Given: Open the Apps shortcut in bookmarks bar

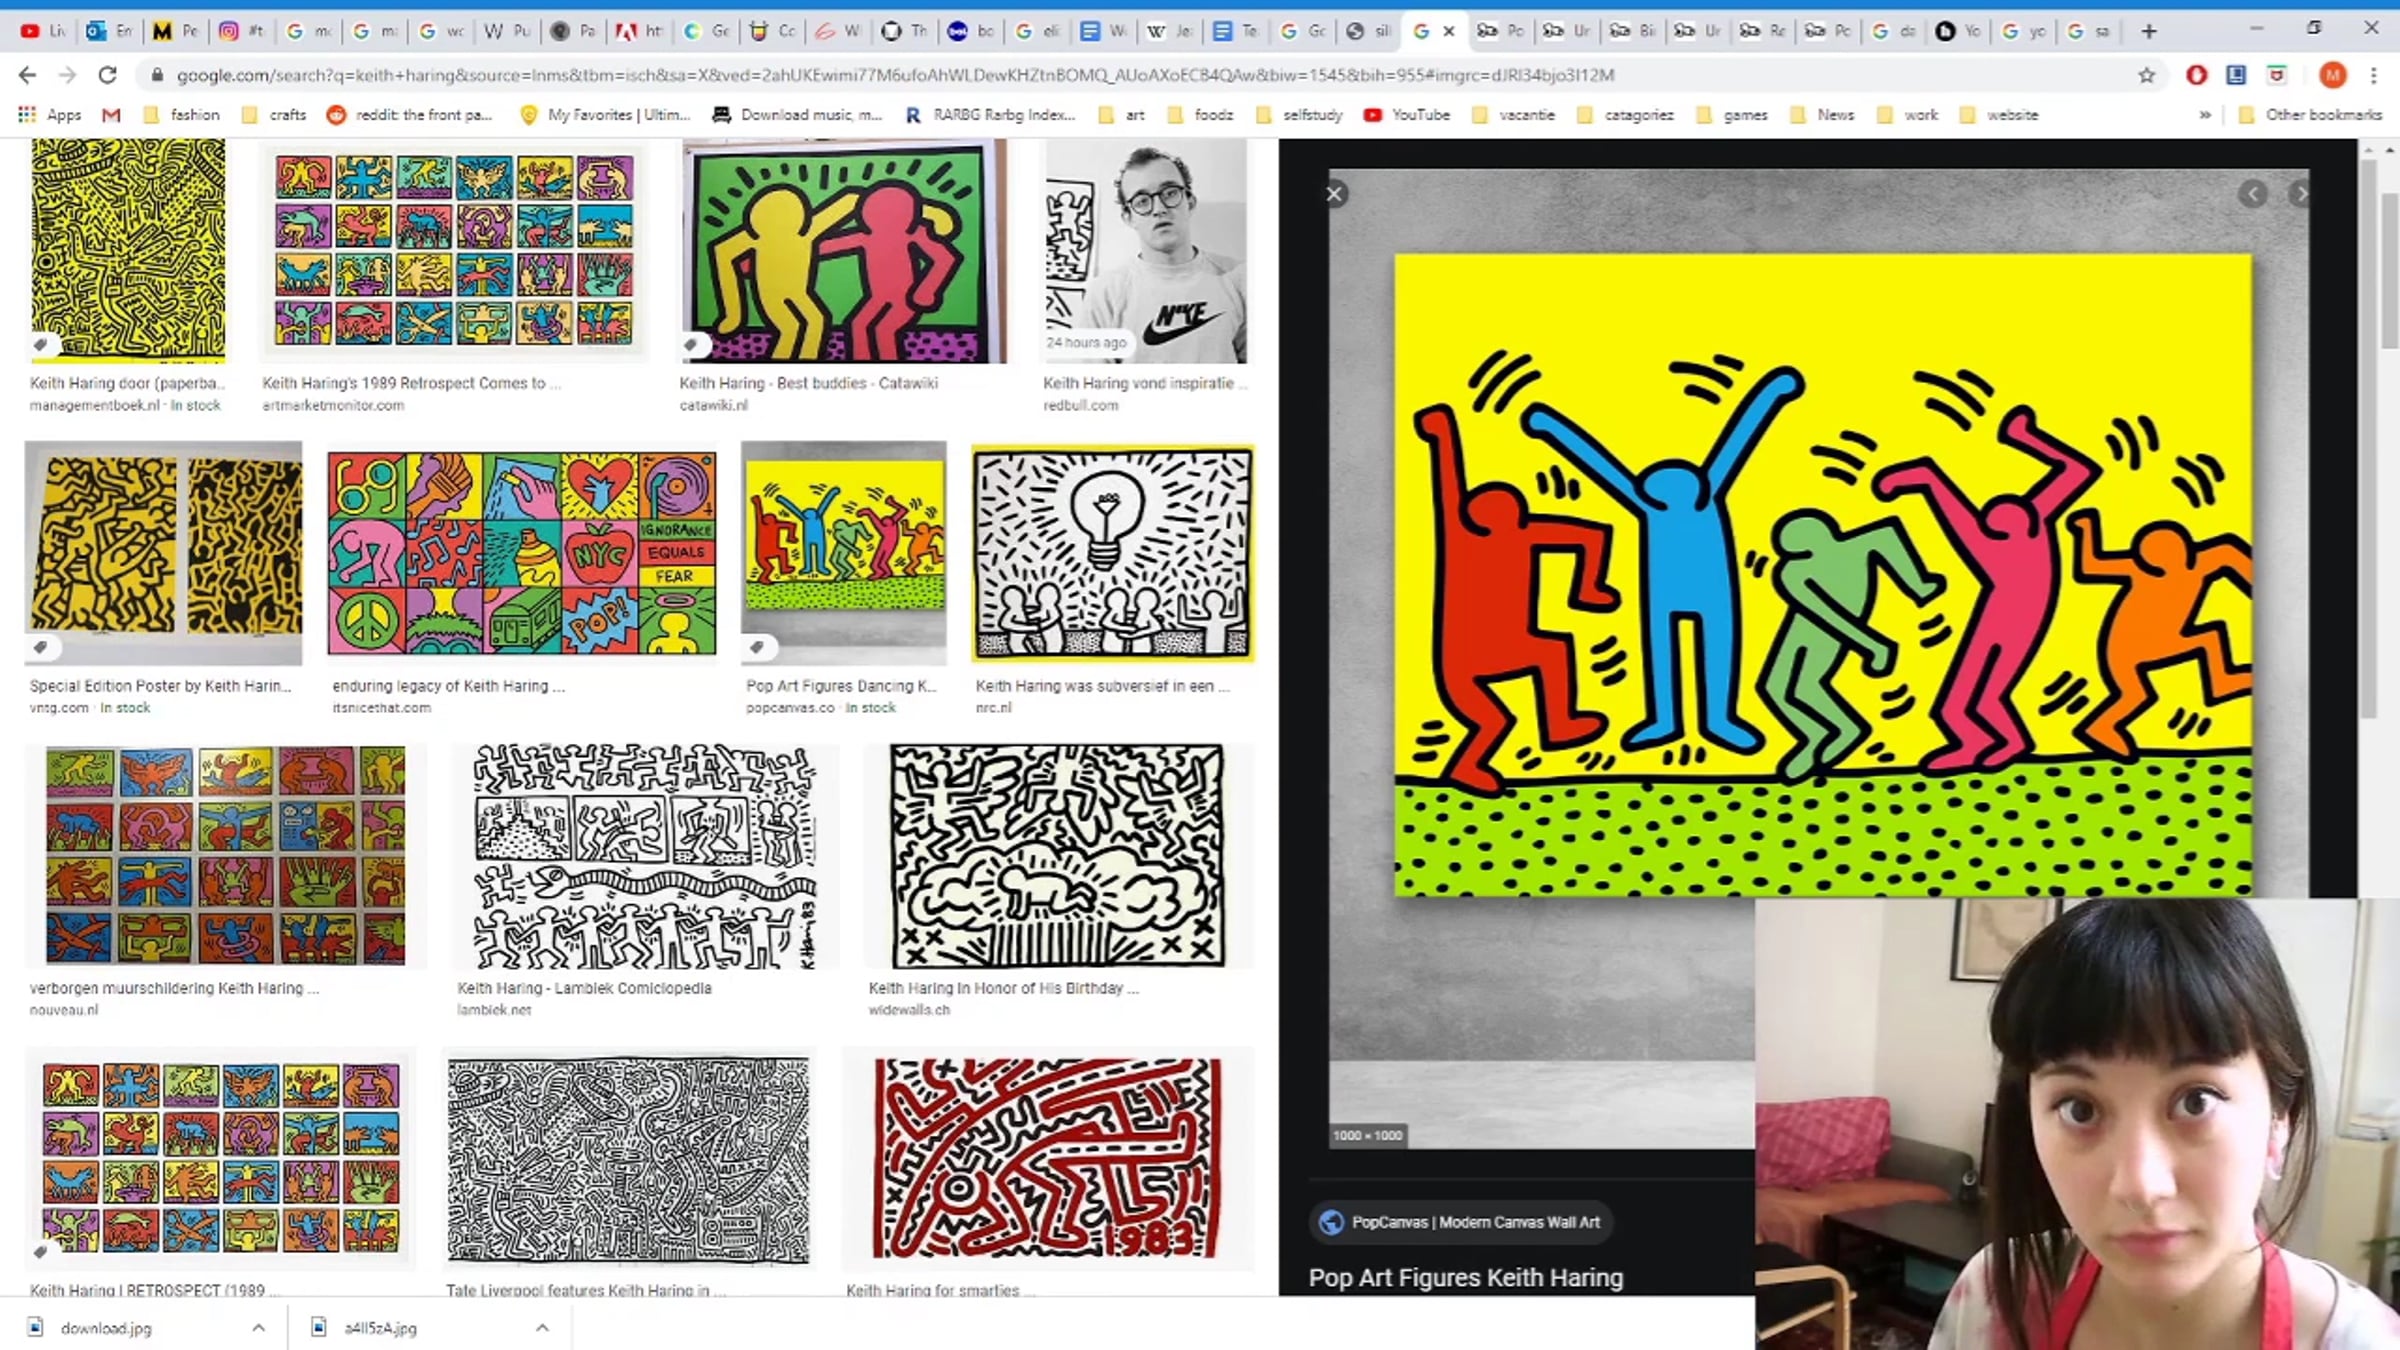Looking at the screenshot, I should click(50, 115).
